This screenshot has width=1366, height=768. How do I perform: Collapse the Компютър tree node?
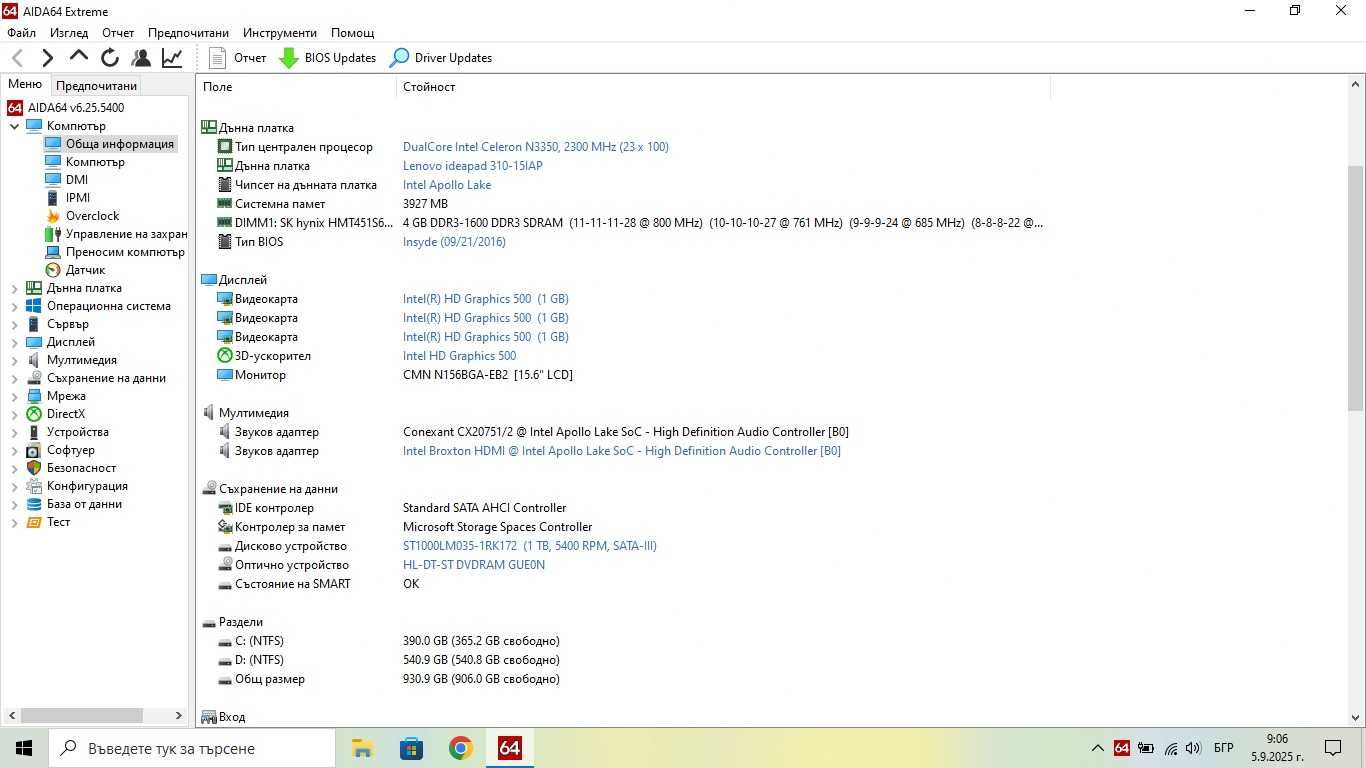[15, 126]
